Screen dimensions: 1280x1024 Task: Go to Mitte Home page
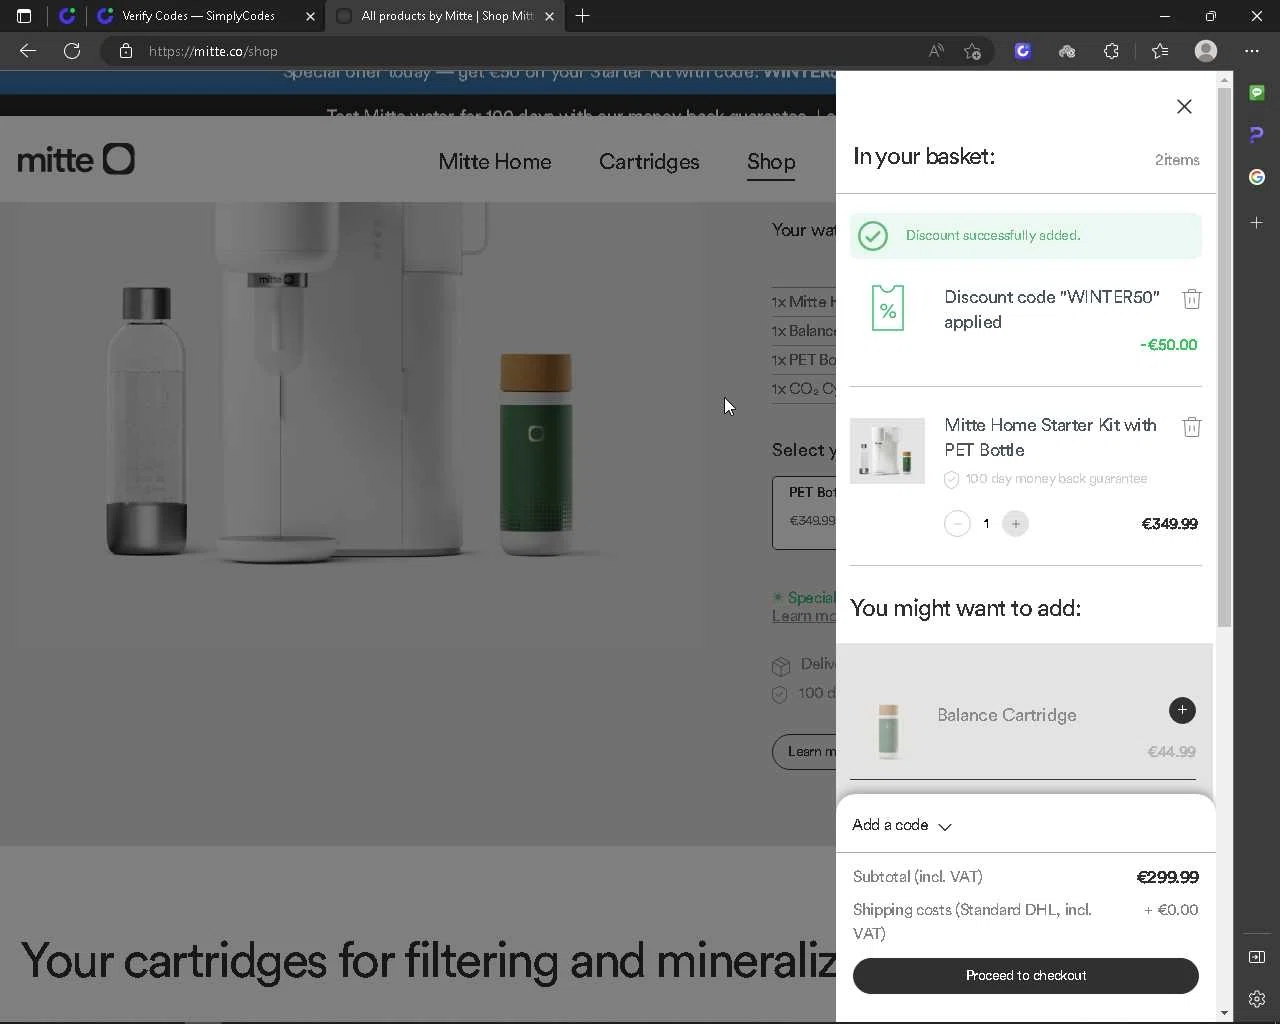pos(495,162)
